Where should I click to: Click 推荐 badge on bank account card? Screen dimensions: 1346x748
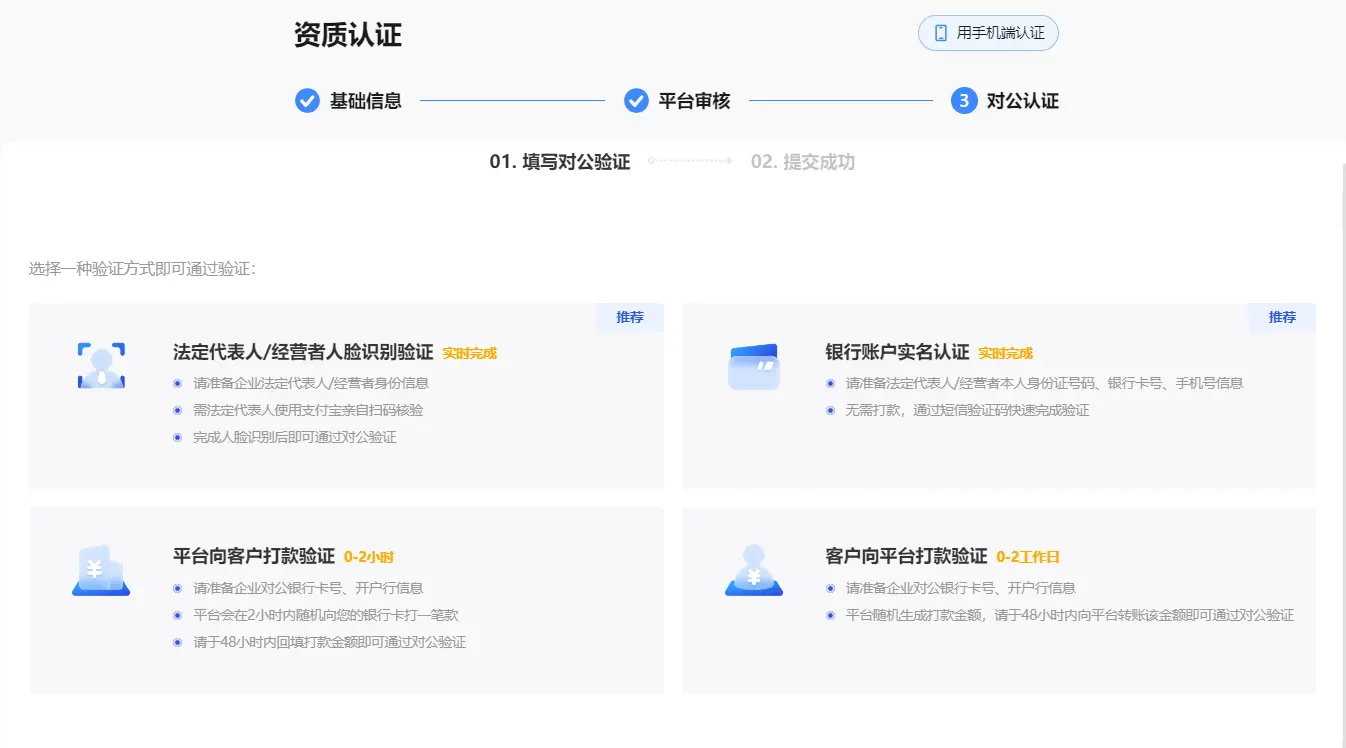point(1282,317)
